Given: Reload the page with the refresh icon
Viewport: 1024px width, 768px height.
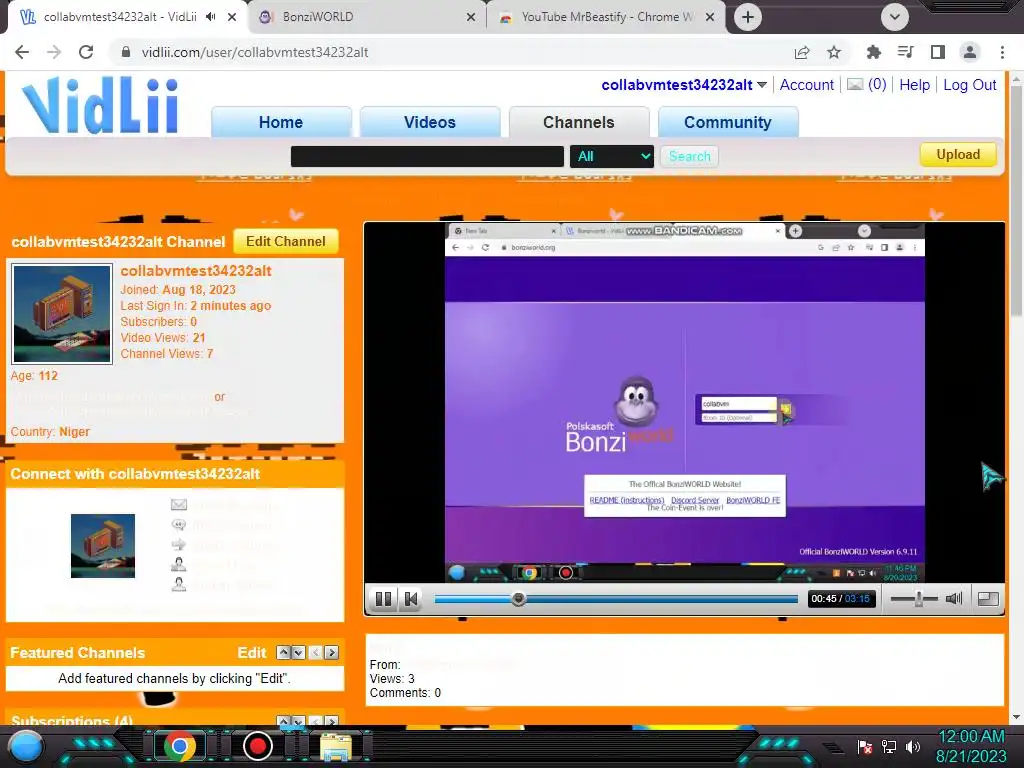Looking at the screenshot, I should click(86, 52).
